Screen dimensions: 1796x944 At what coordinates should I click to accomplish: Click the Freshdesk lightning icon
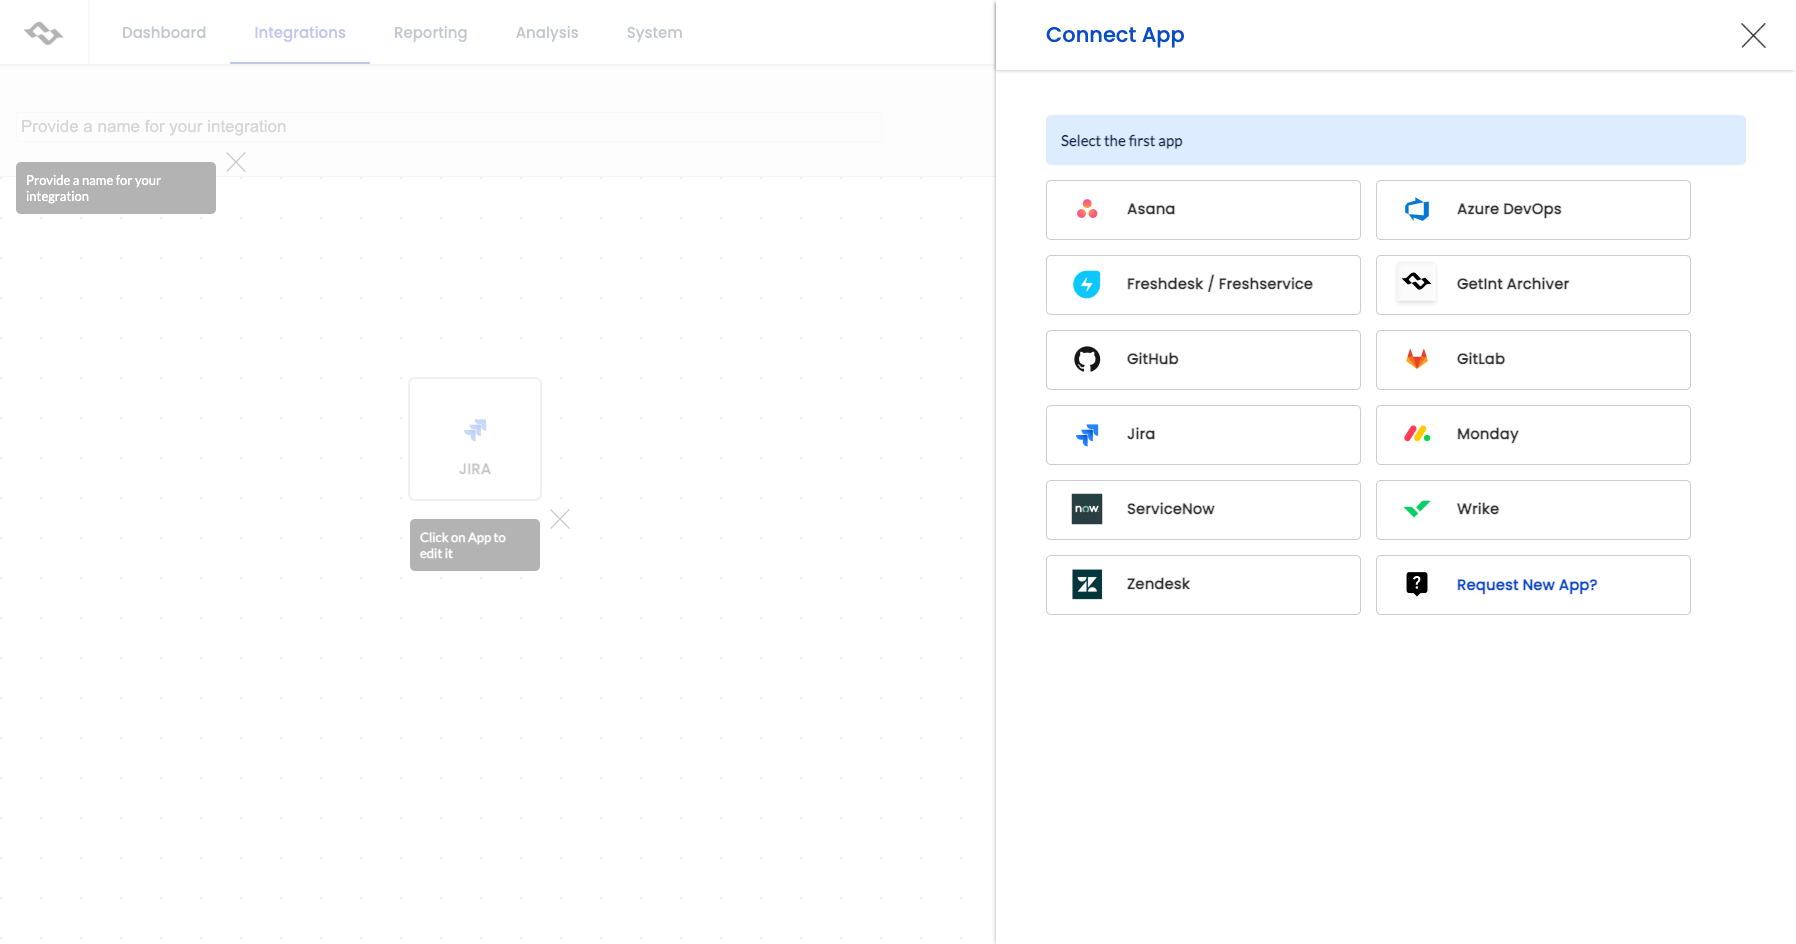click(1087, 284)
